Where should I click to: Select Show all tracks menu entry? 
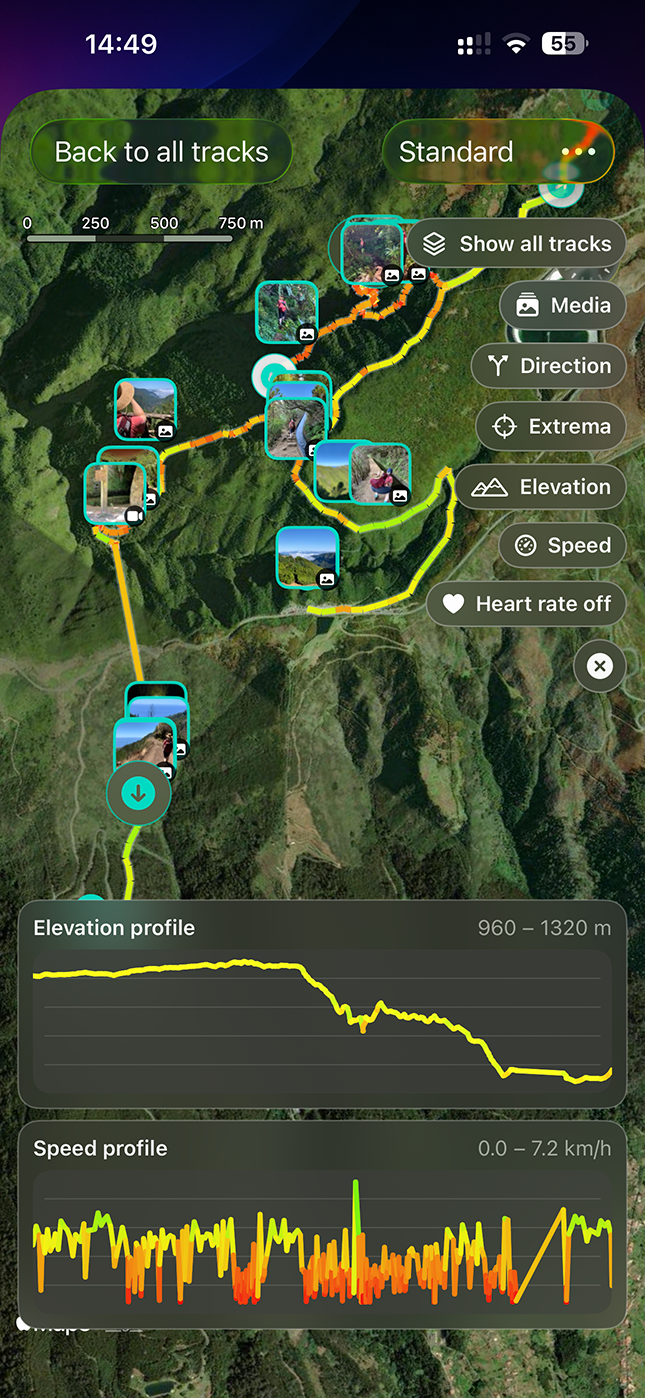(516, 244)
